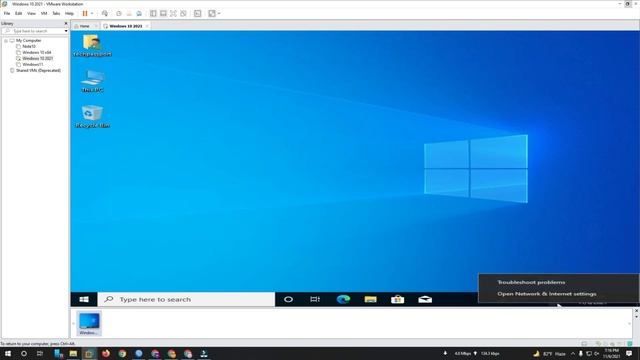Collapse the My Computer tree node

(x=6, y=40)
